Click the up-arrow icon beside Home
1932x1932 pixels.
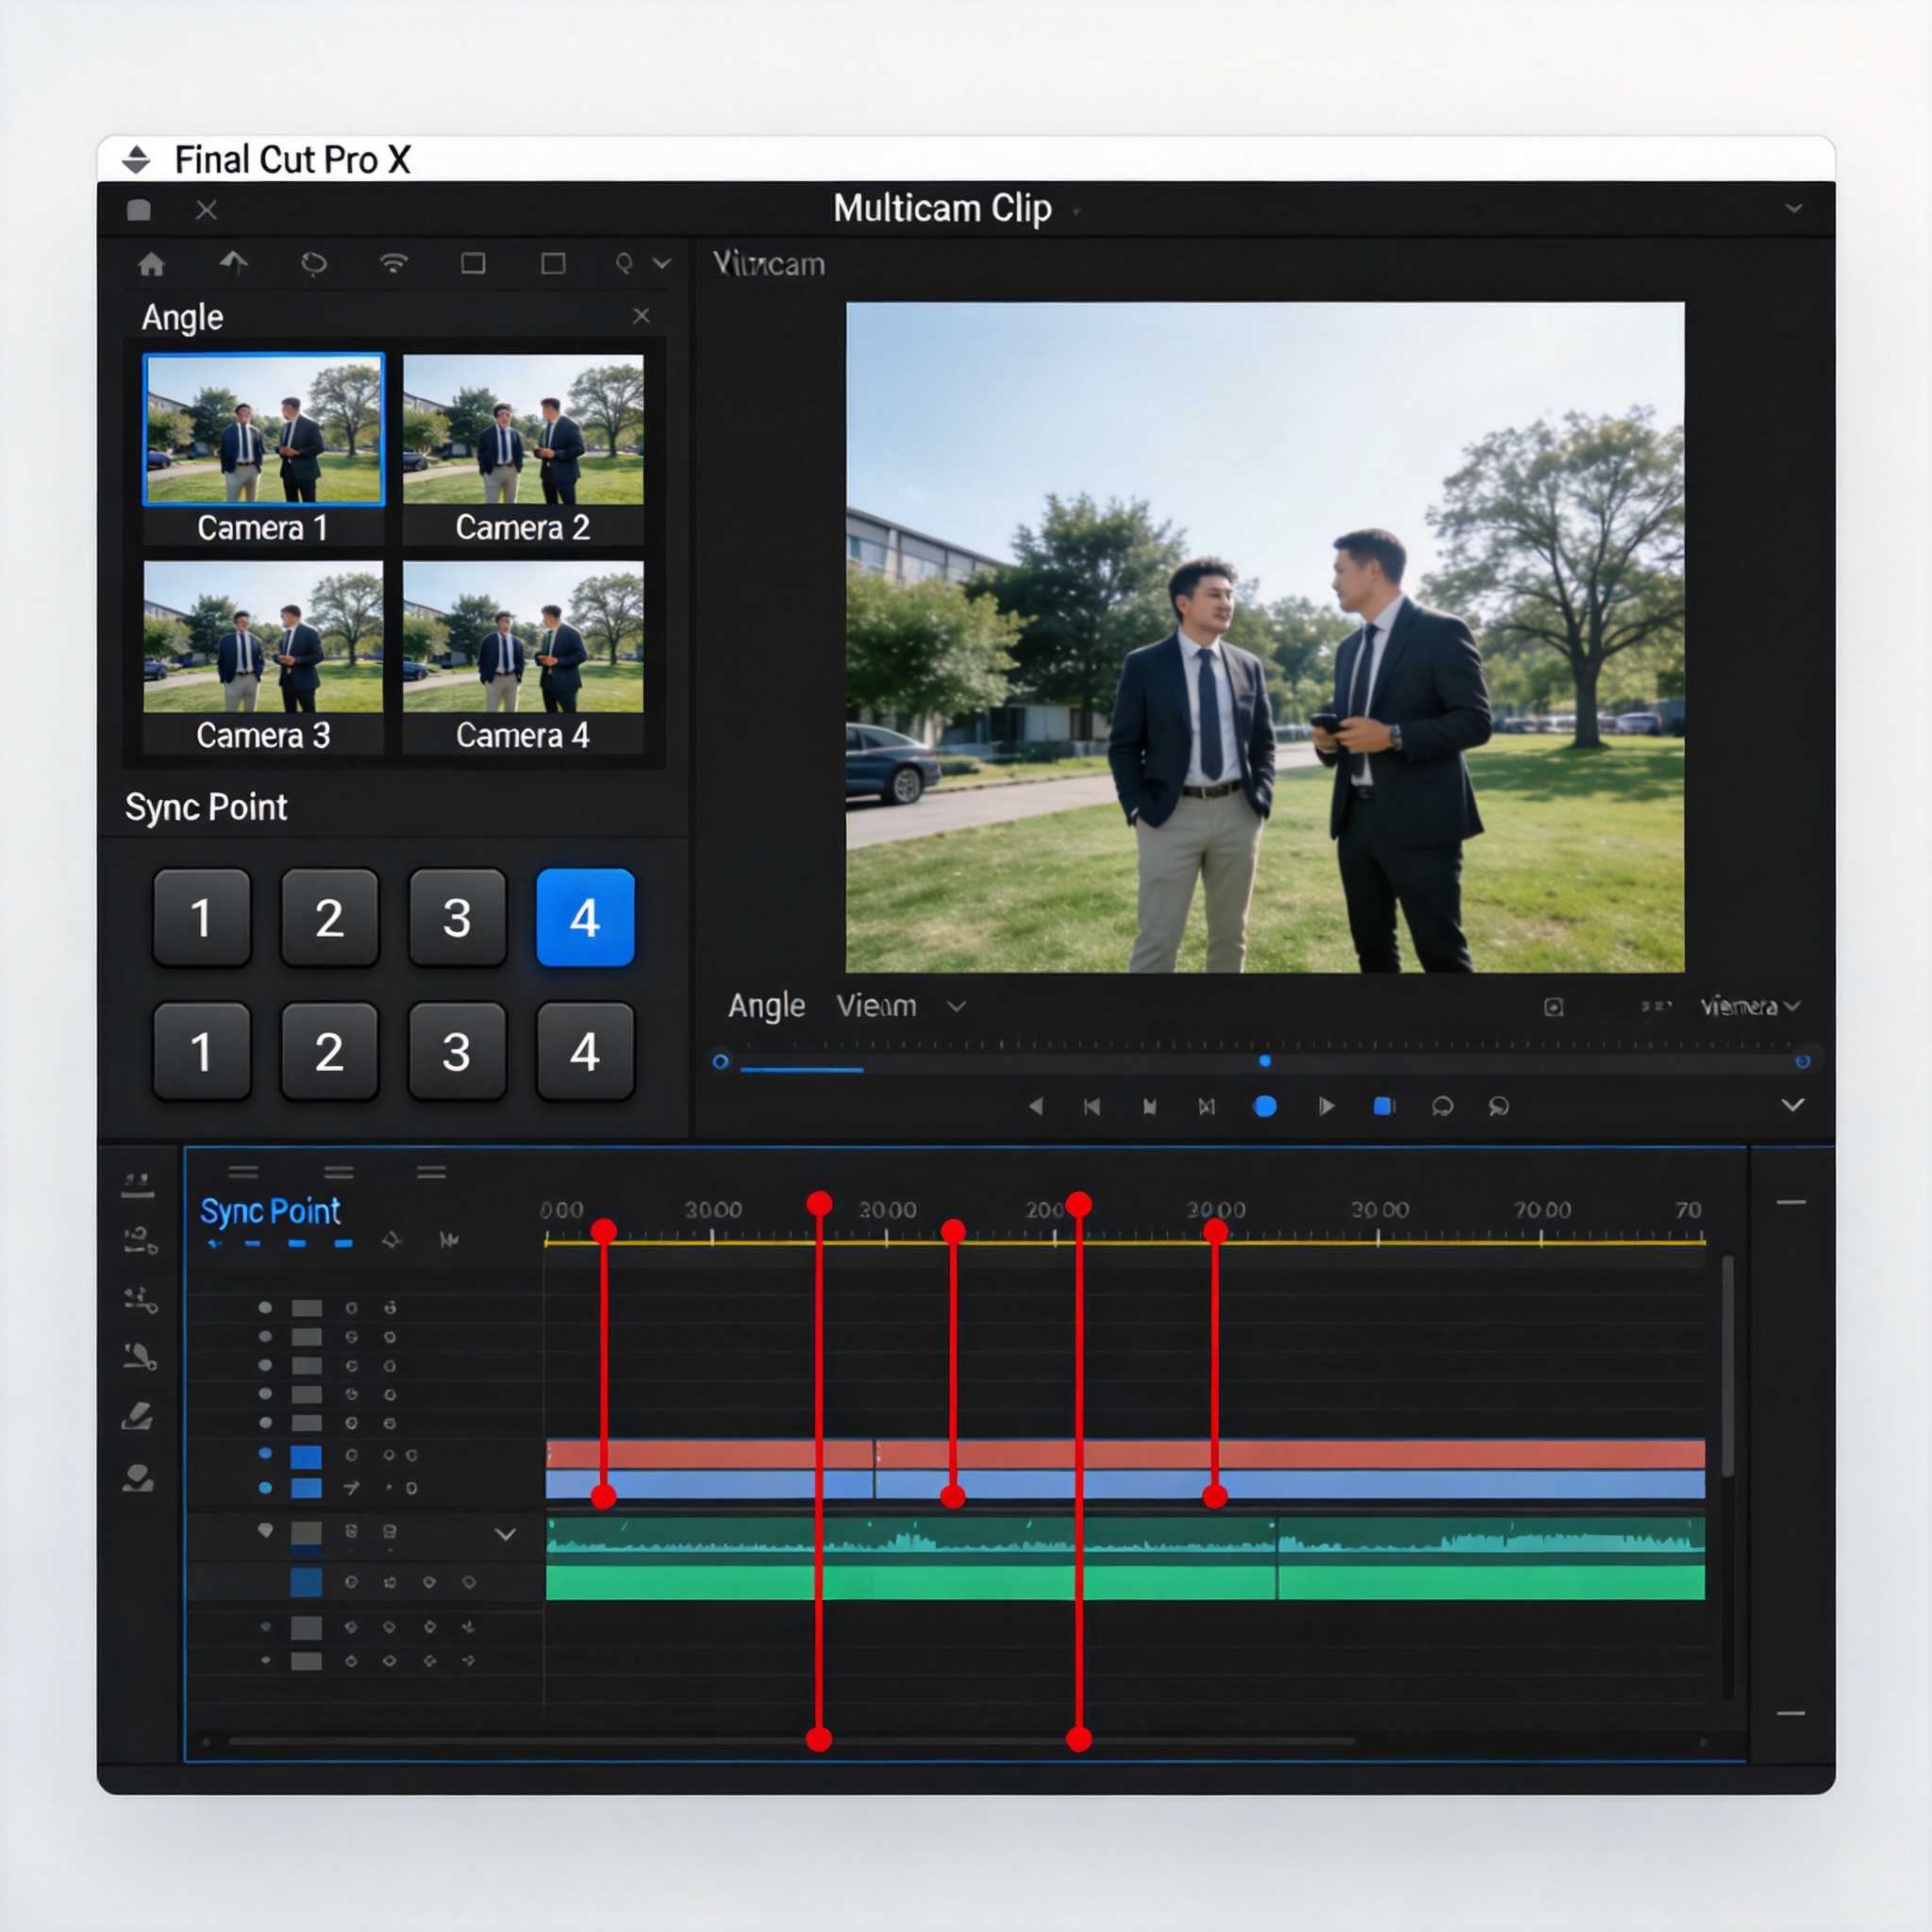point(233,263)
